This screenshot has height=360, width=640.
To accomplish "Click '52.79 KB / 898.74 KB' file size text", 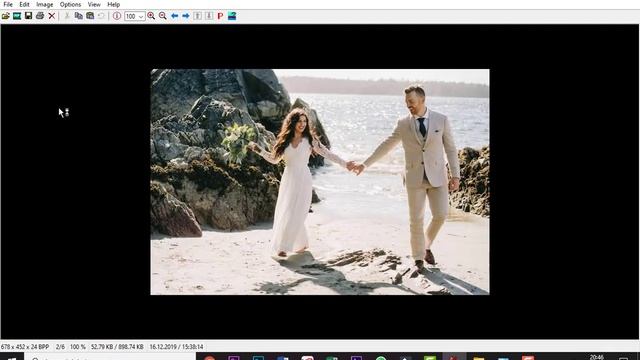I will point(117,347).
